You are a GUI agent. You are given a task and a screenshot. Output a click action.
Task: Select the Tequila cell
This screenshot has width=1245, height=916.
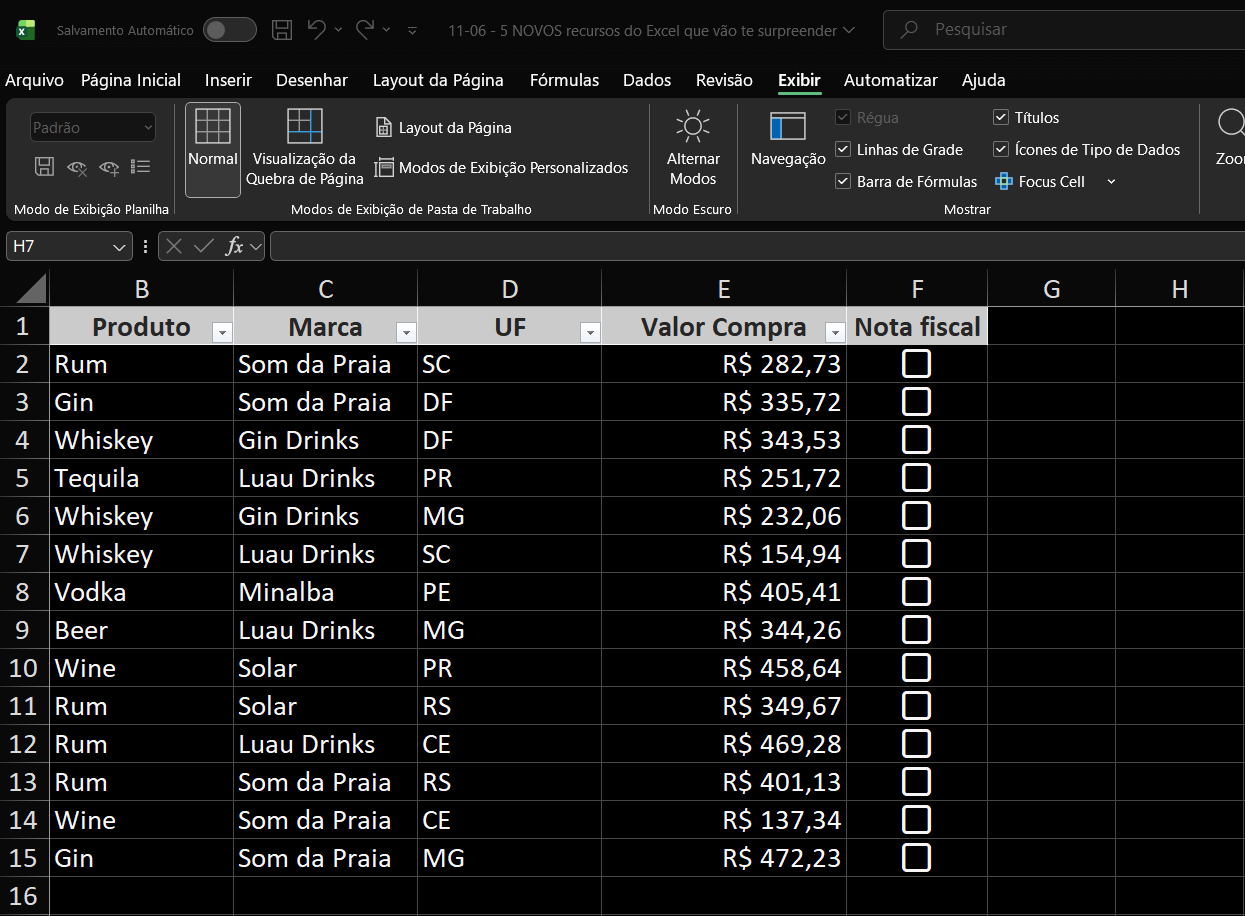coord(141,478)
